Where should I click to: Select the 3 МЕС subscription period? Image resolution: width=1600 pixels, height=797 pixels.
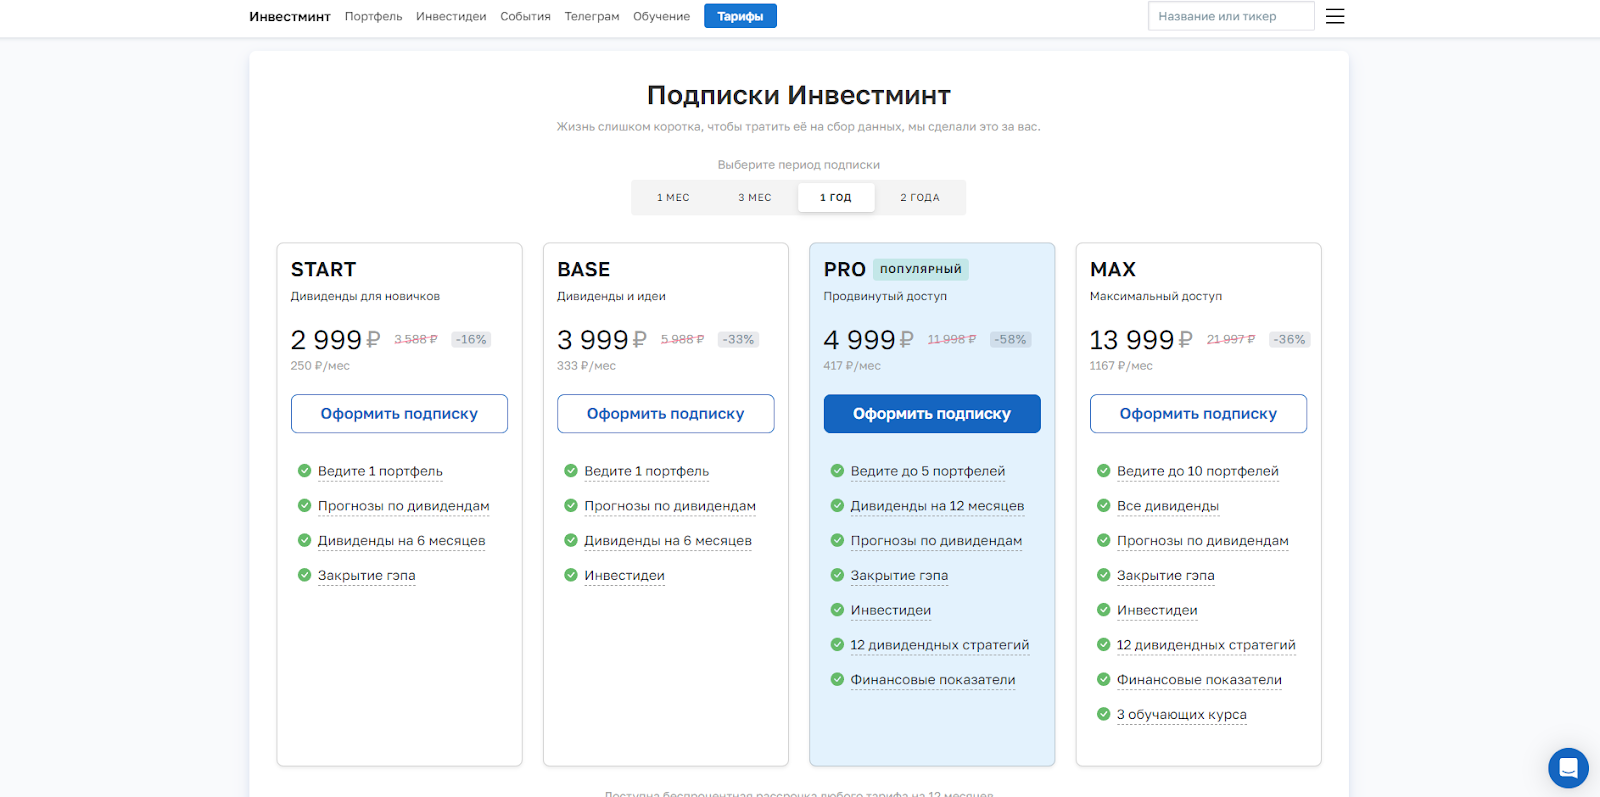point(755,197)
